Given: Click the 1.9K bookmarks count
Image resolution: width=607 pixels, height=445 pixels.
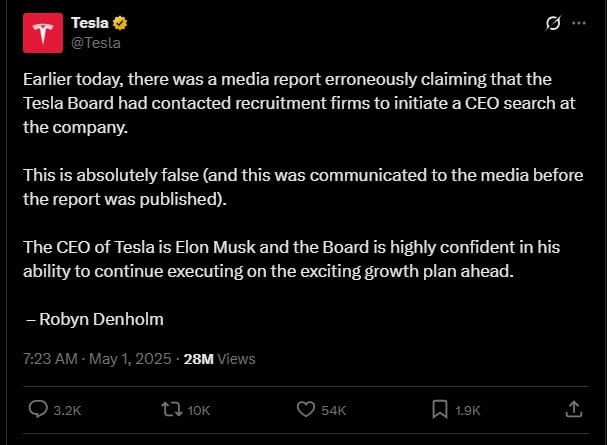Looking at the screenshot, I should tap(468, 410).
